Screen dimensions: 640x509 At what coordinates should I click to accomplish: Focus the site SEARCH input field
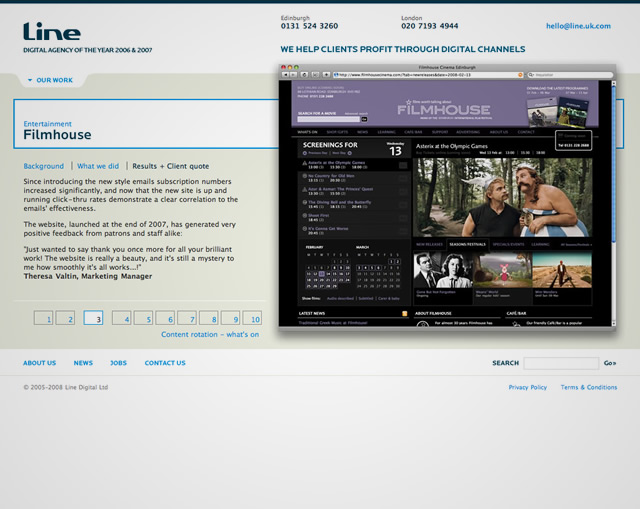pos(561,363)
